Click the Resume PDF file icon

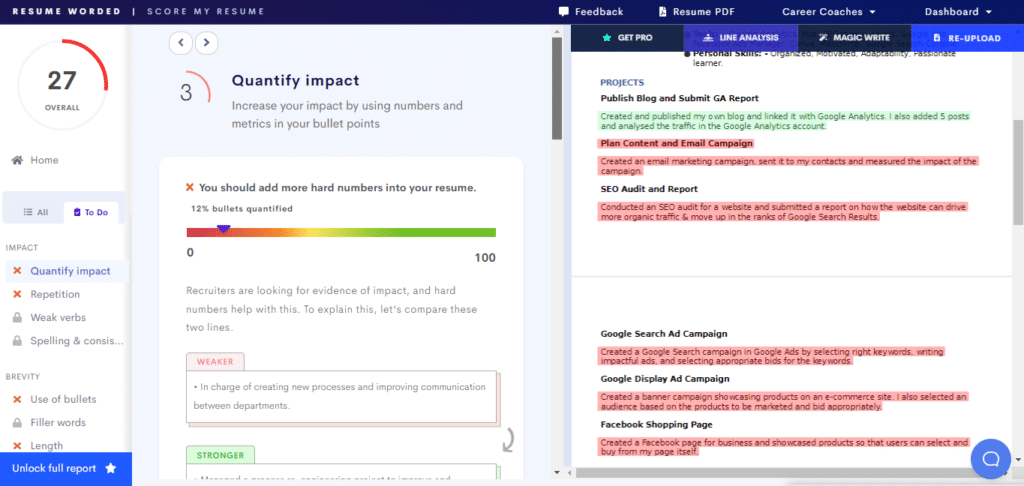point(662,12)
